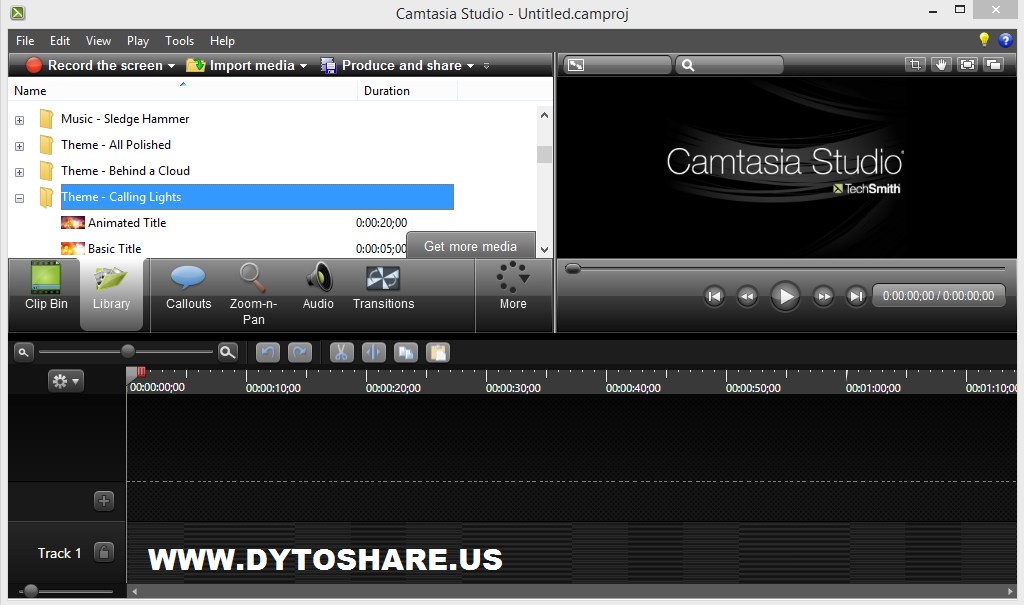Toggle crop mode in preview
The width and height of the screenshot is (1024, 605).
point(915,65)
